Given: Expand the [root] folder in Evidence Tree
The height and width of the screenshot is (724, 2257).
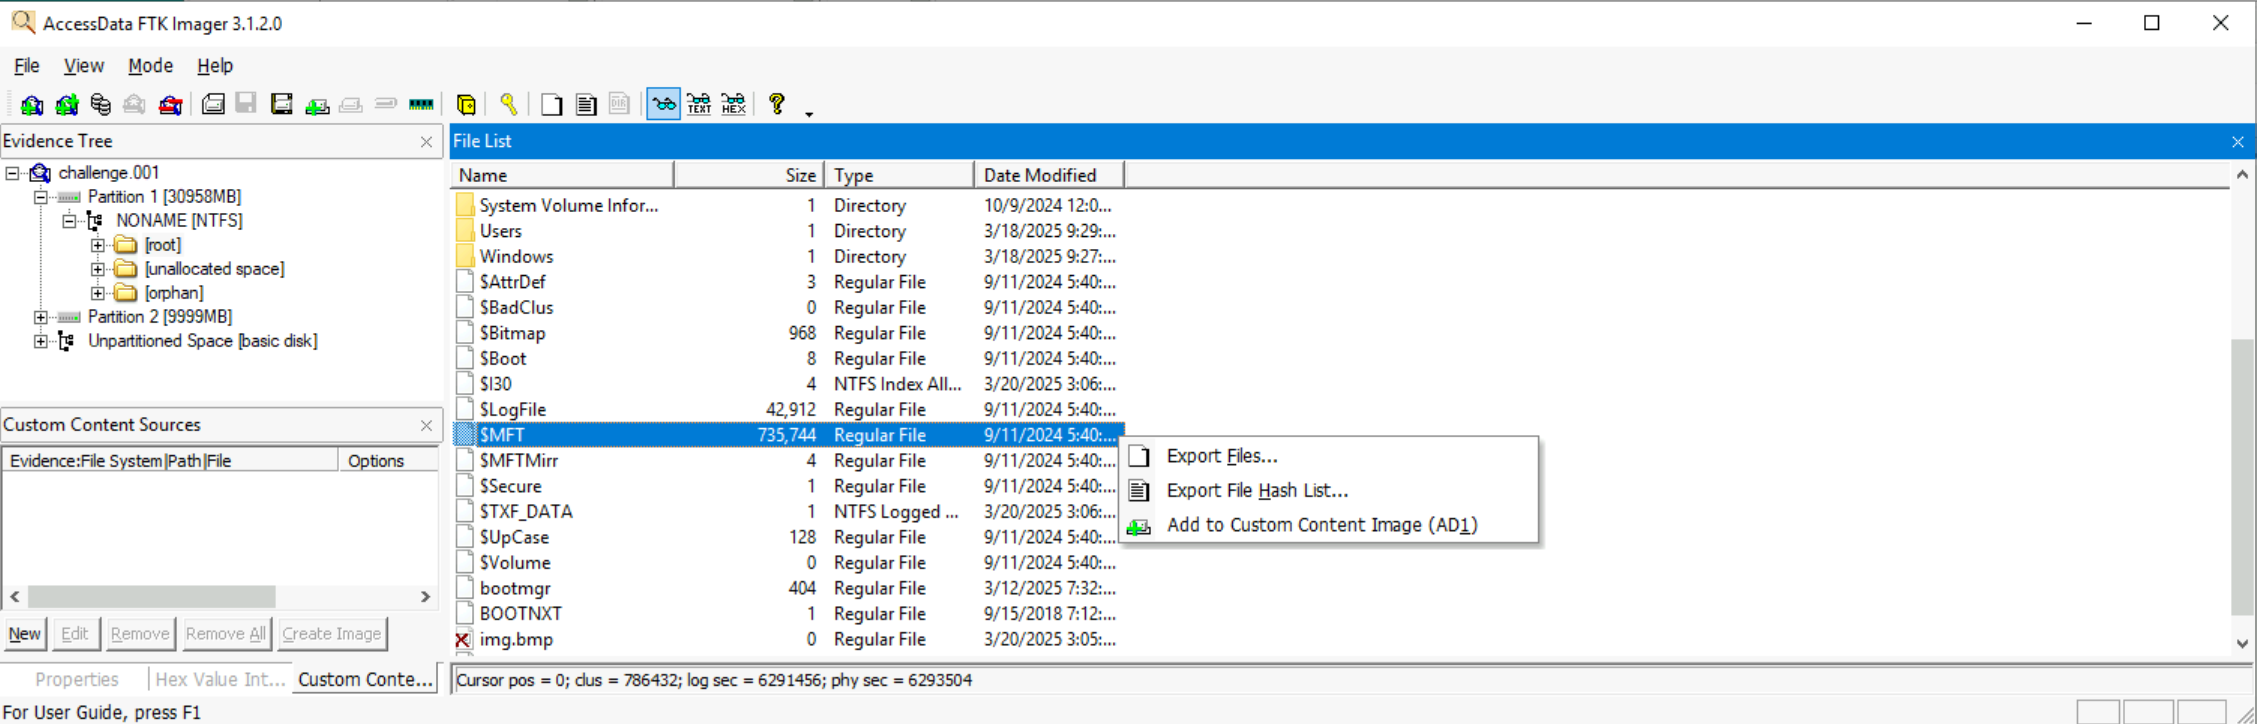Looking at the screenshot, I should [97, 245].
